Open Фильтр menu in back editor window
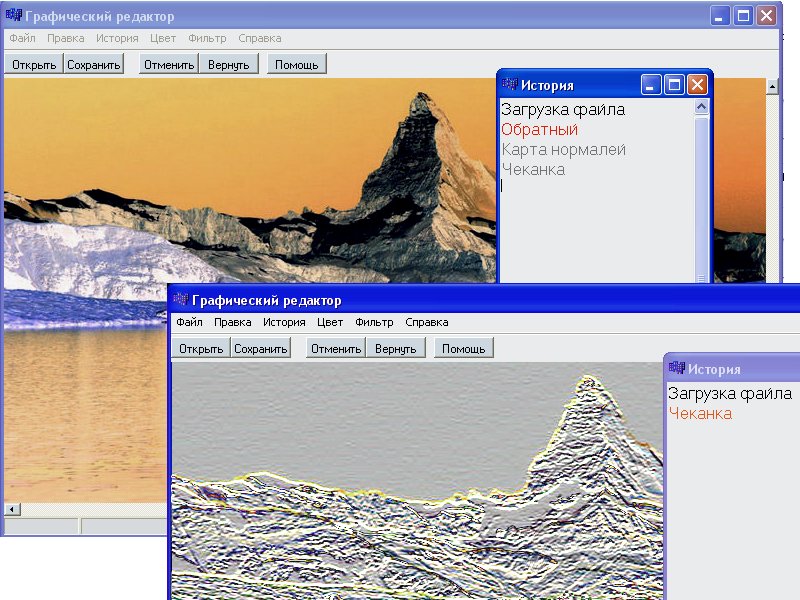Image resolution: width=800 pixels, height=600 pixels. pos(207,38)
